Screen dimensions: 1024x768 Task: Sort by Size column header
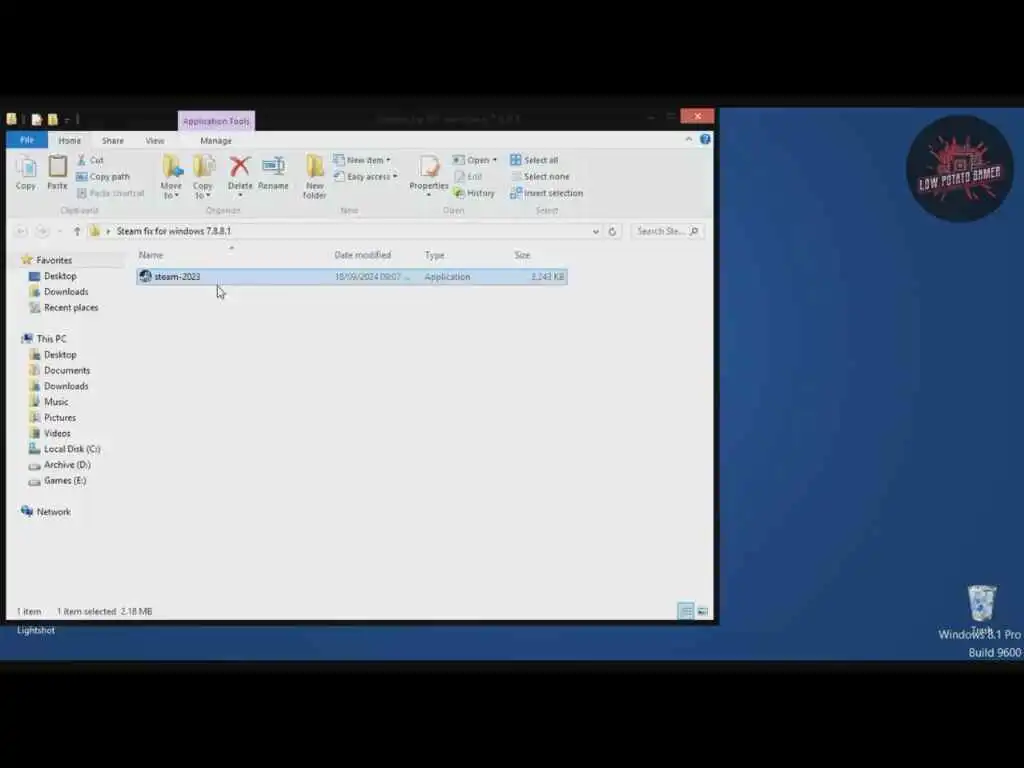click(x=522, y=255)
